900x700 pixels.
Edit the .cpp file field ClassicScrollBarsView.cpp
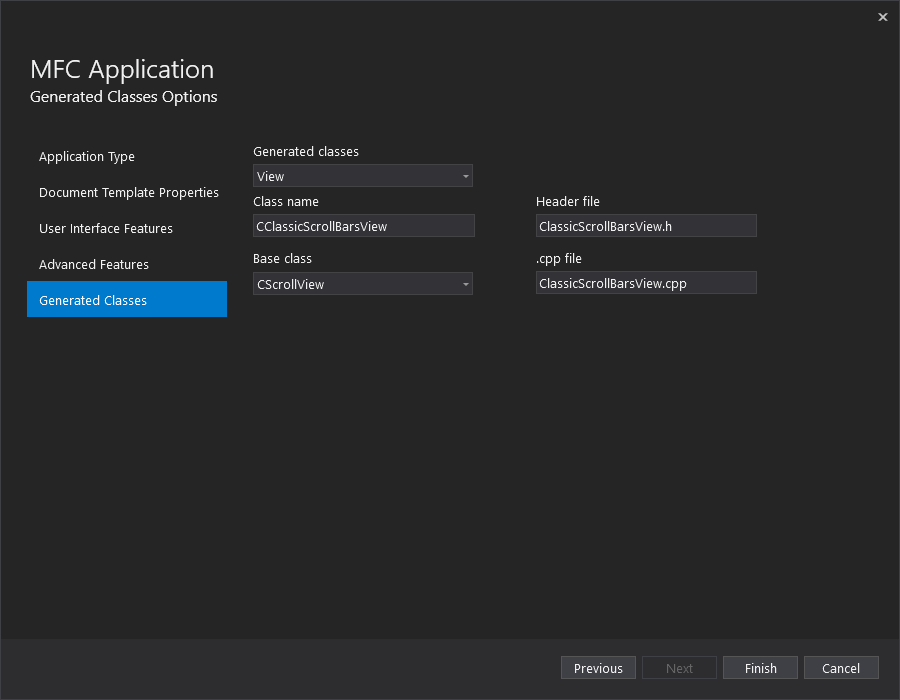click(646, 283)
